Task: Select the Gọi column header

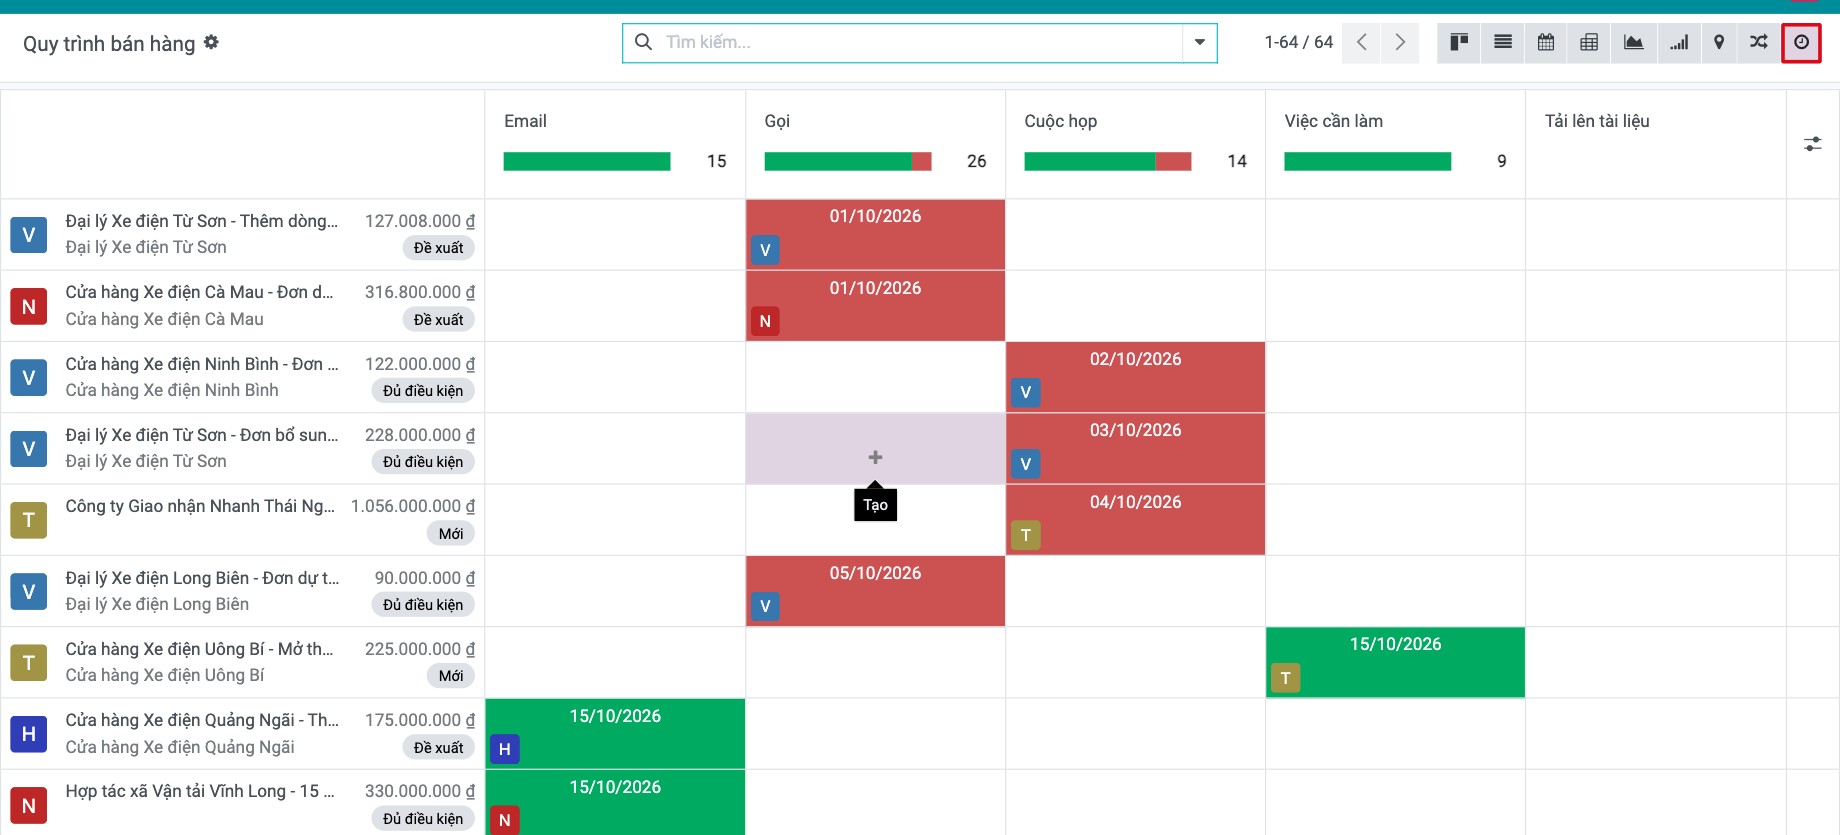Action: tap(777, 121)
